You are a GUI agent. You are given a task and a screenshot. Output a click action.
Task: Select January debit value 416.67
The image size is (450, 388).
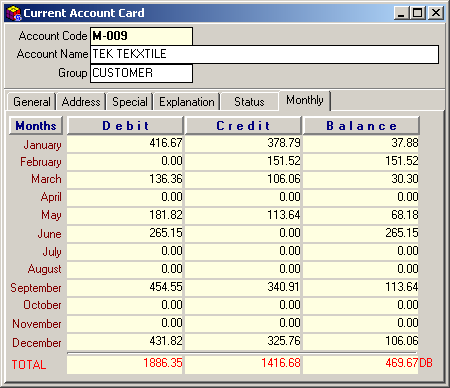tap(125, 143)
